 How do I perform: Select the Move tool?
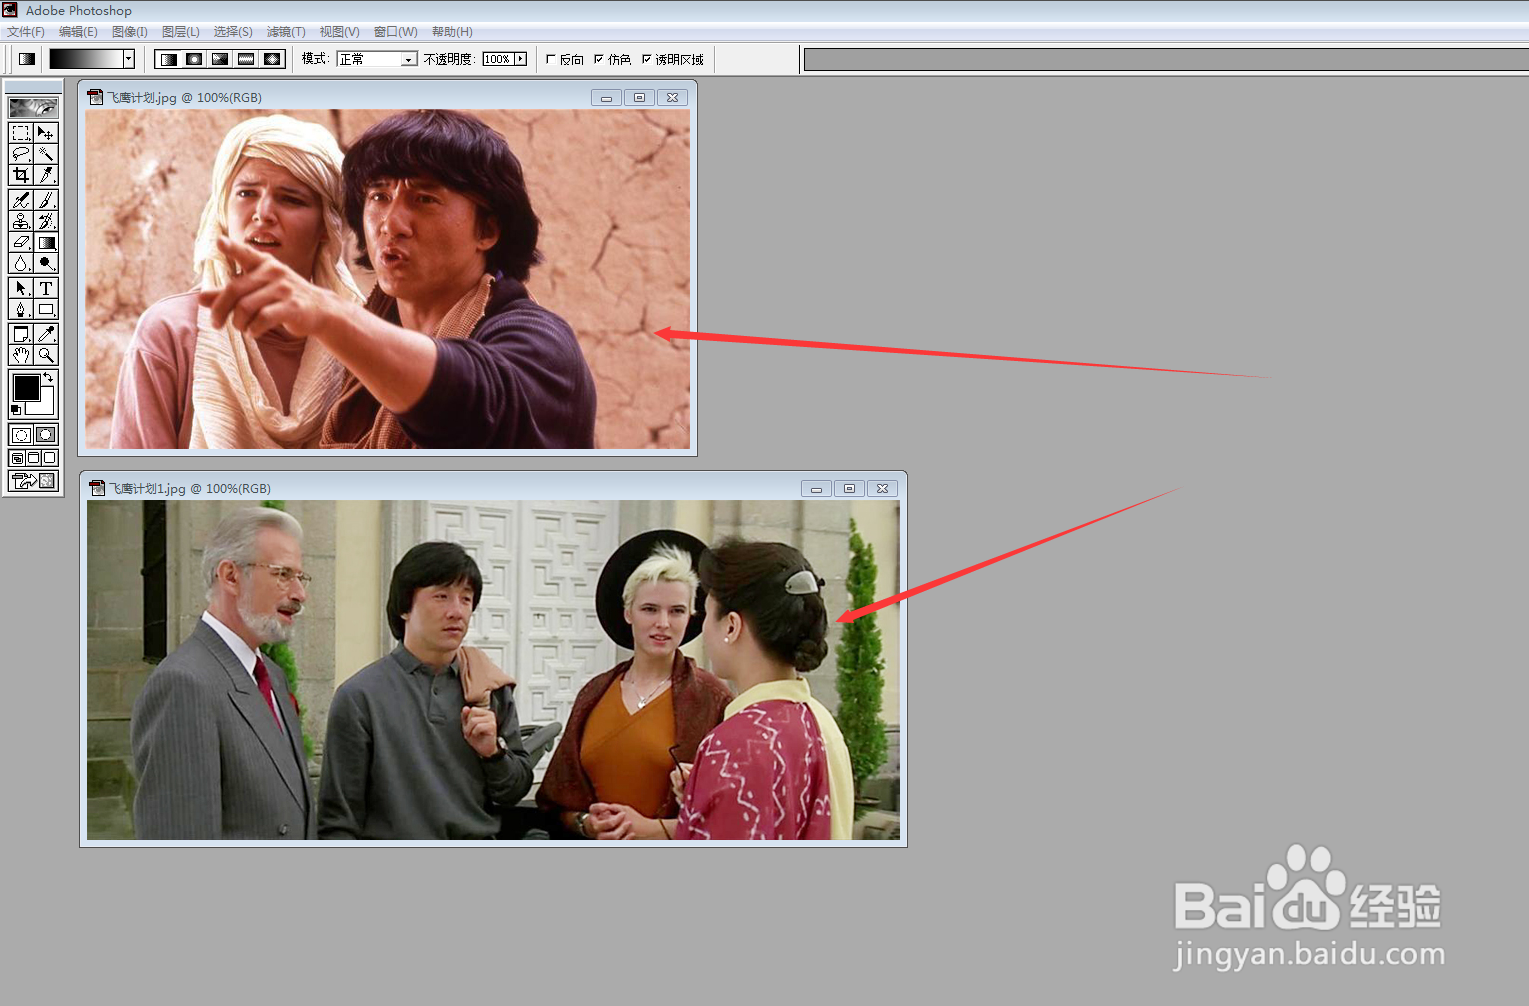[46, 133]
